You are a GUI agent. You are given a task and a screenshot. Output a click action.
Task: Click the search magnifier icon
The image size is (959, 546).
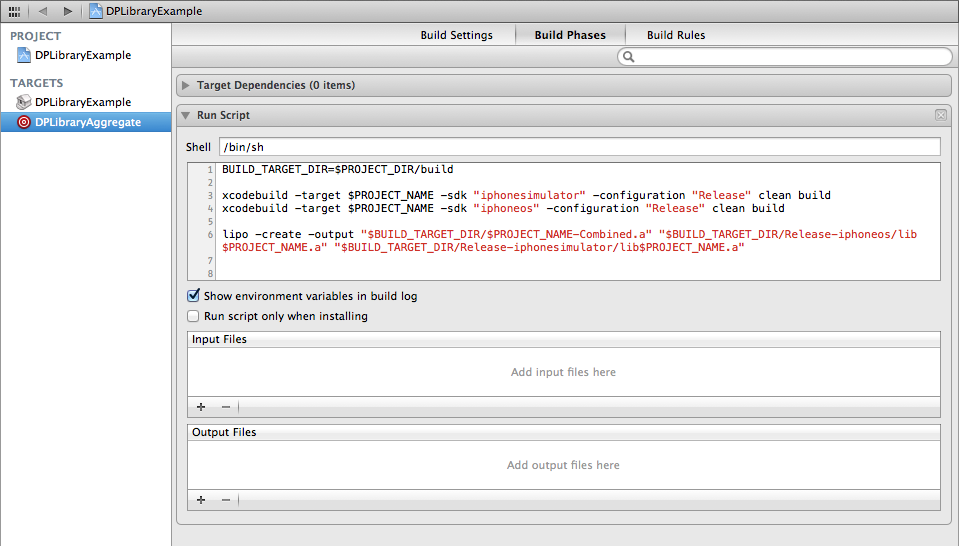click(x=628, y=57)
